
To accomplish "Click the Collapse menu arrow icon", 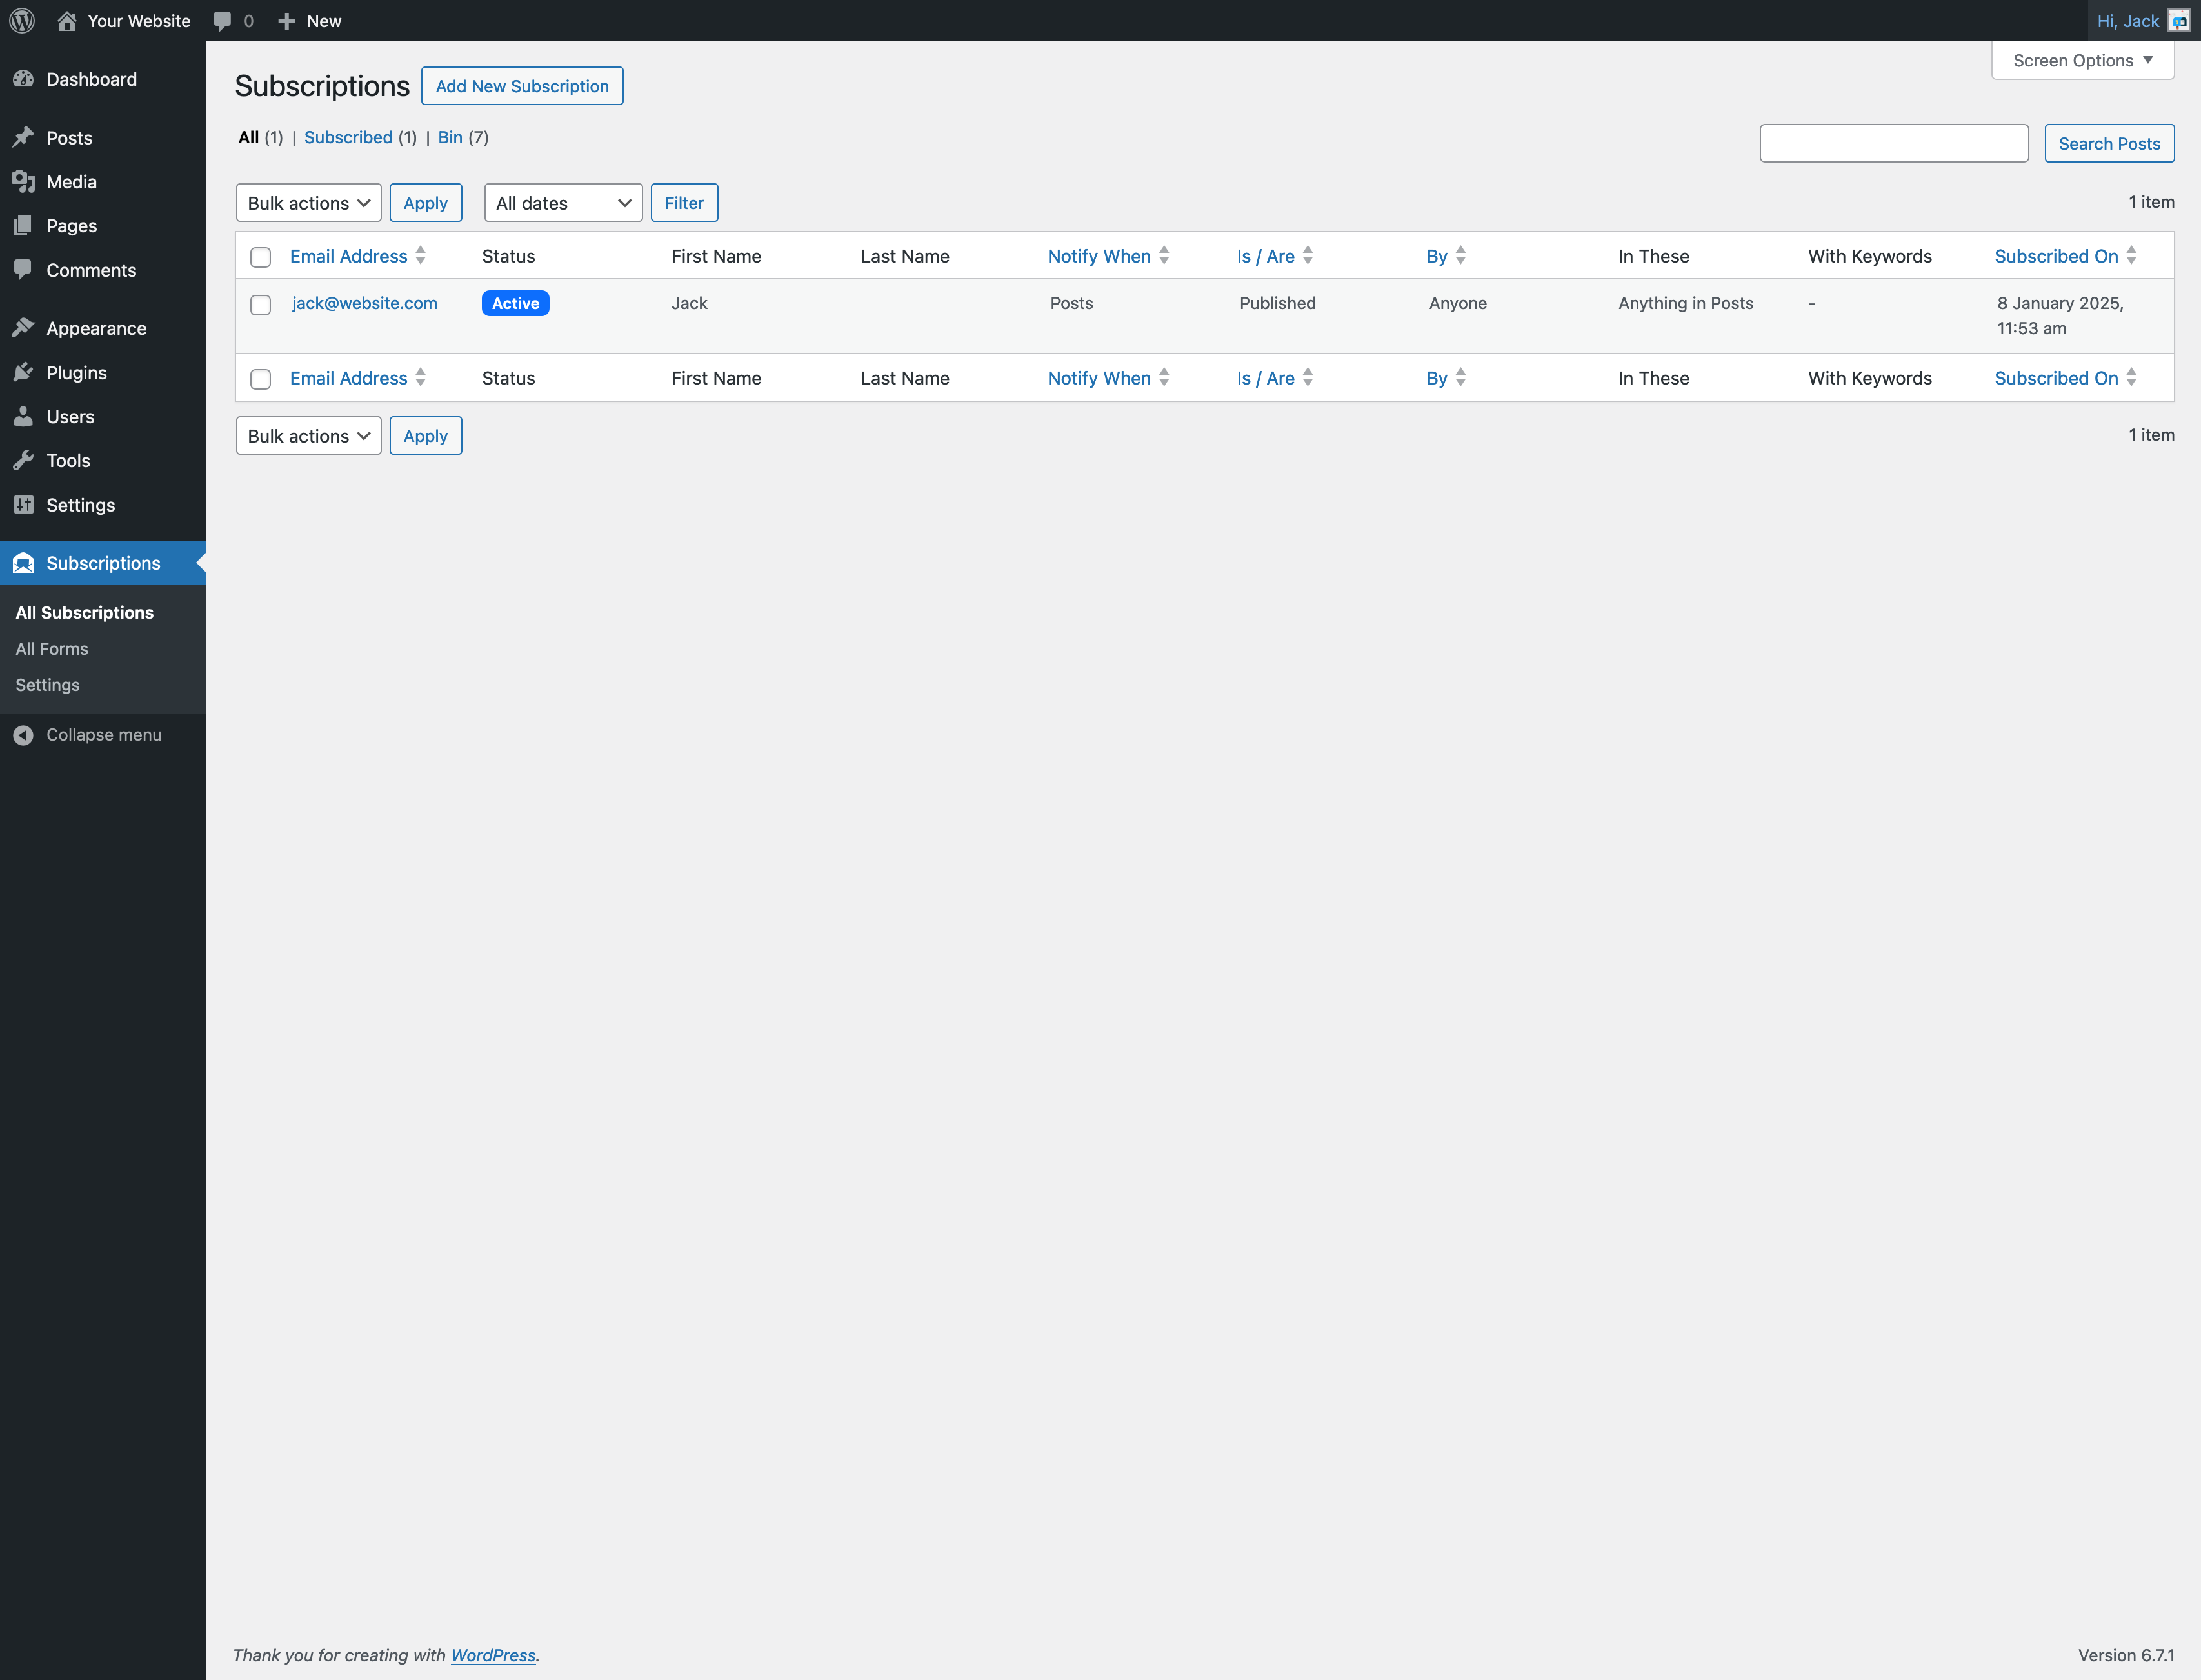I will click(x=24, y=735).
